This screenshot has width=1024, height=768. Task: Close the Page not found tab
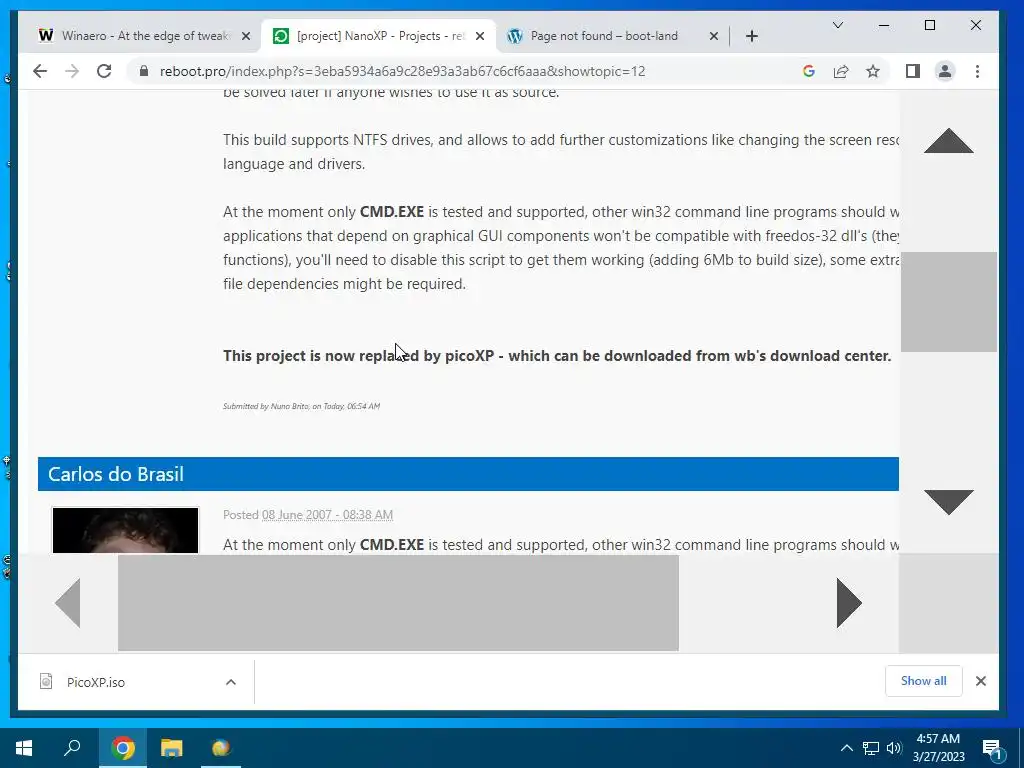pos(714,36)
